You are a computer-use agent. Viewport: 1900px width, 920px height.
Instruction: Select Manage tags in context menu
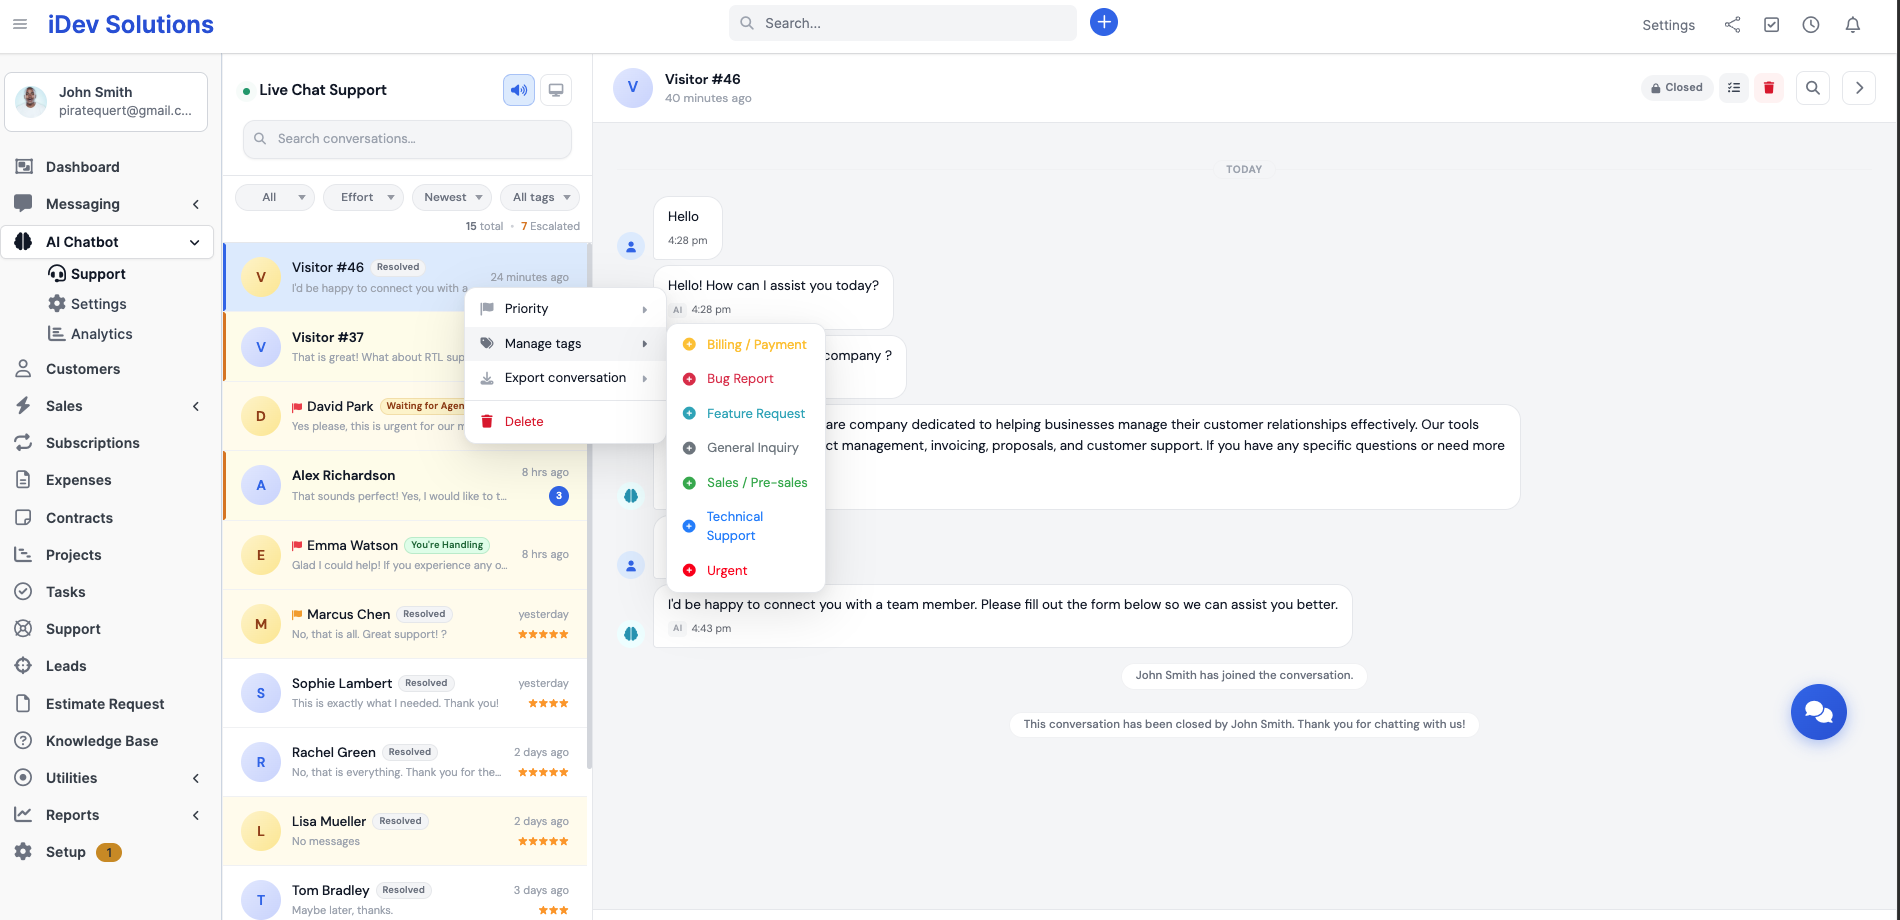coord(566,344)
